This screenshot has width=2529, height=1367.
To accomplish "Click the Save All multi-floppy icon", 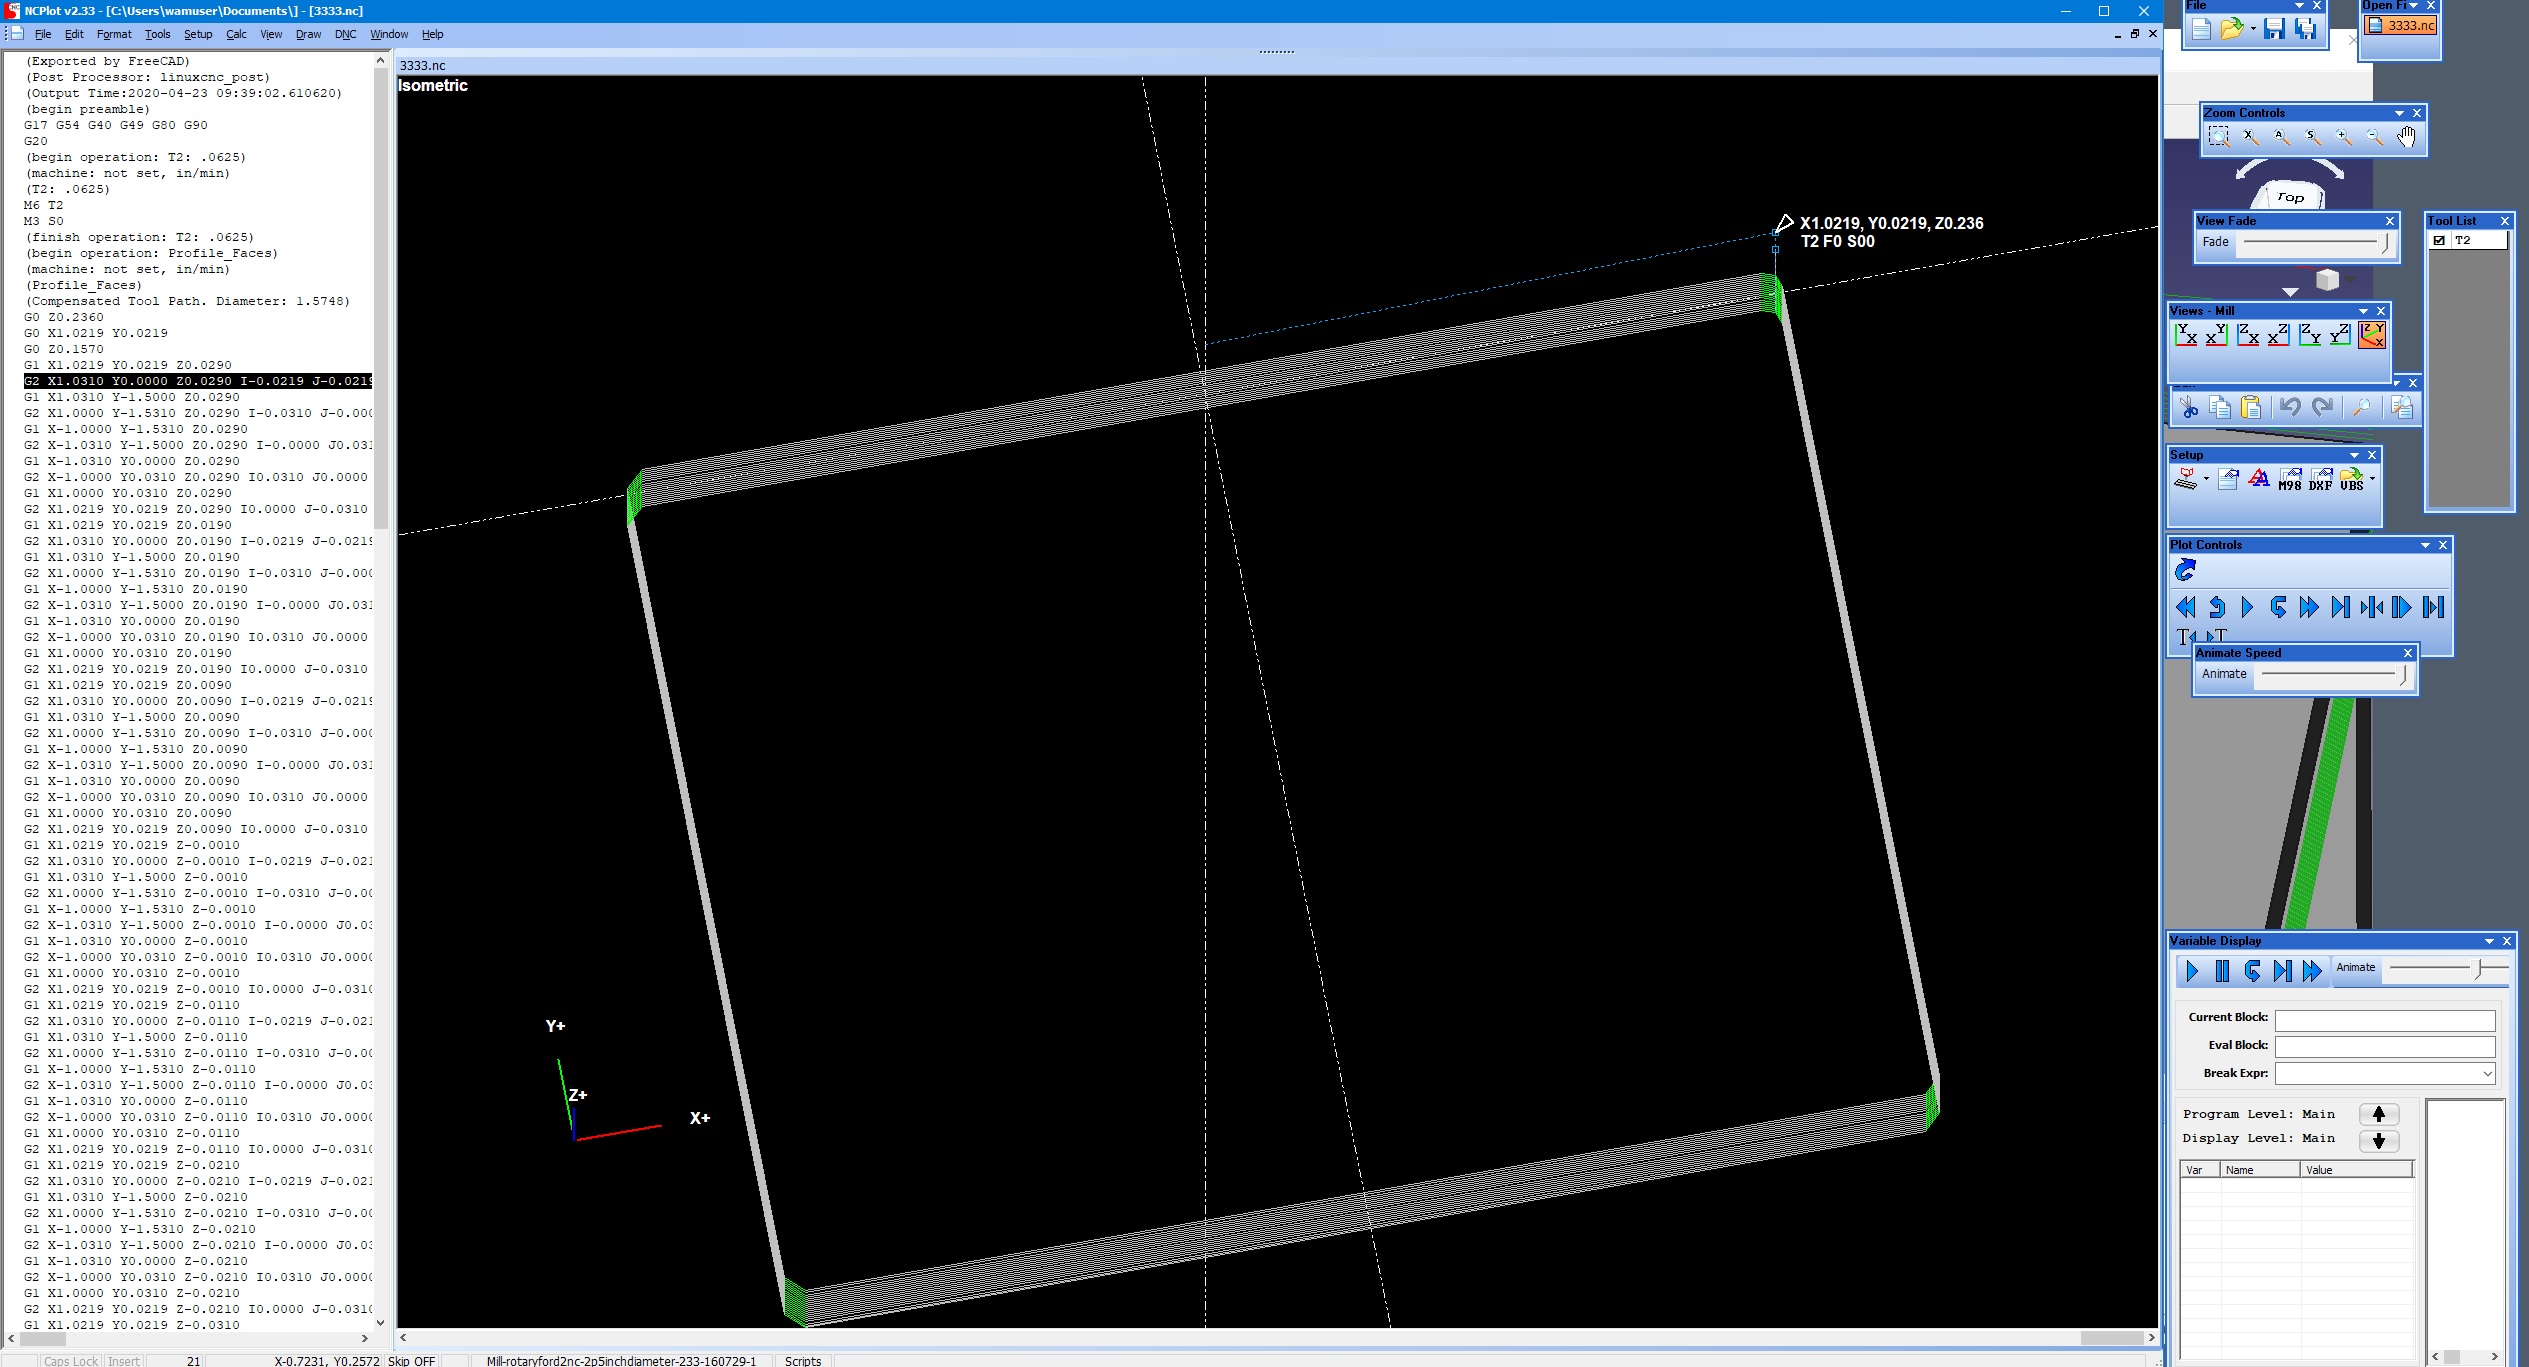I will point(2305,29).
